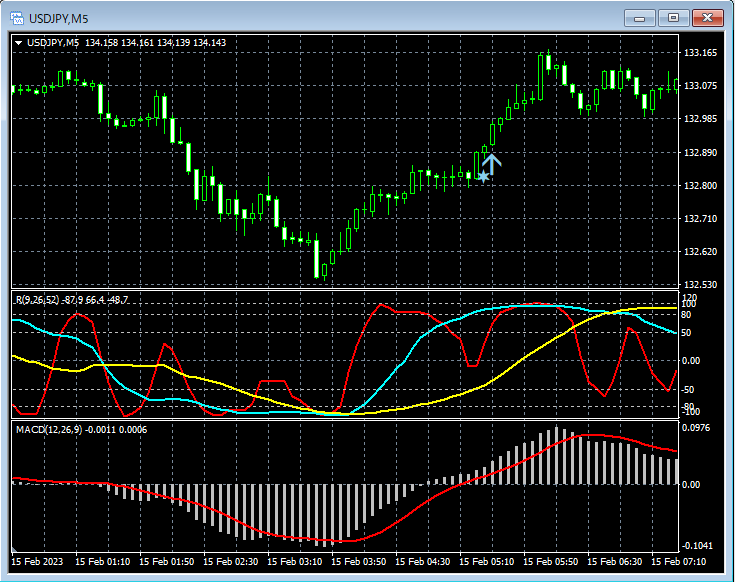This screenshot has width=736, height=582.
Task: Click price level 133.165 on scale
Action: coord(700,53)
